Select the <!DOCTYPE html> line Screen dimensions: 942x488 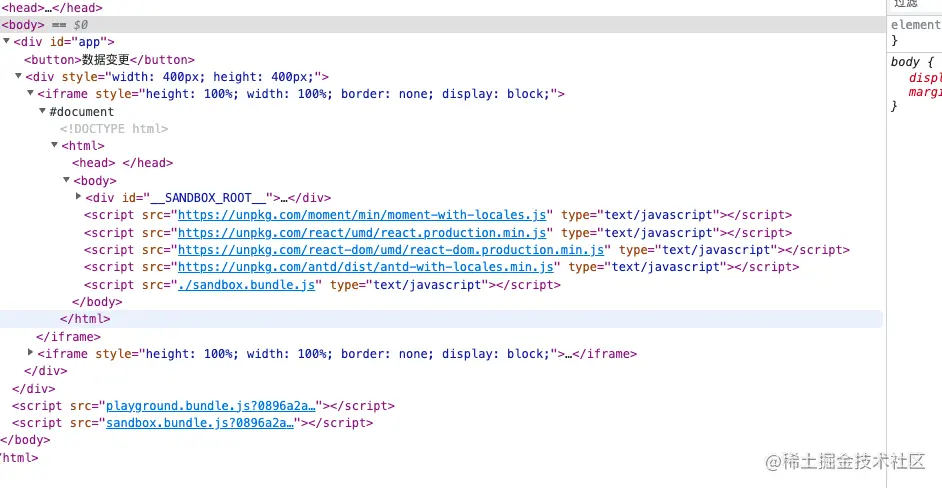click(114, 129)
